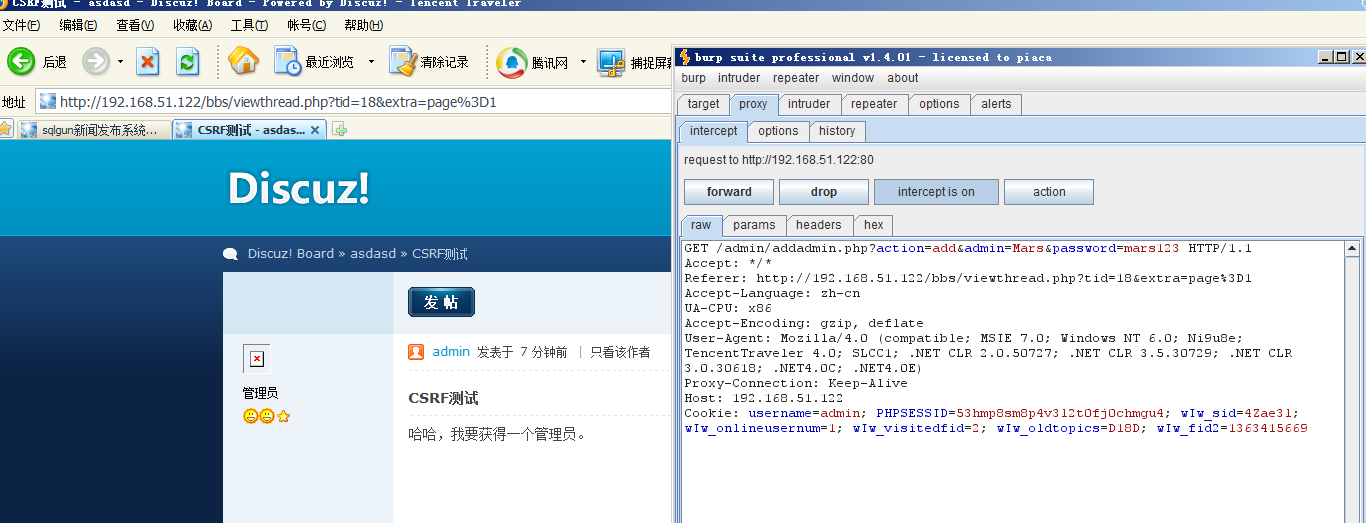Click the orange user icon beside admin
Viewport: 1366px width, 523px height.
[x=416, y=352]
